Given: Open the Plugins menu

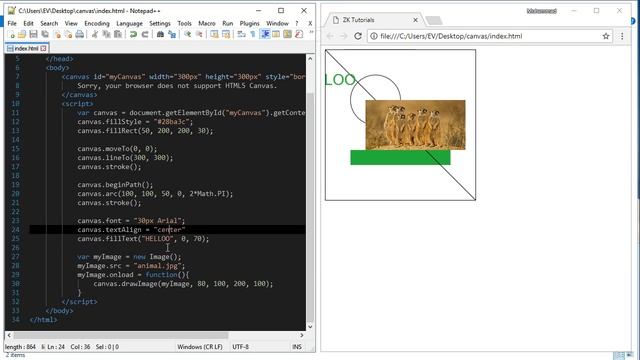Looking at the screenshot, I should point(249,23).
